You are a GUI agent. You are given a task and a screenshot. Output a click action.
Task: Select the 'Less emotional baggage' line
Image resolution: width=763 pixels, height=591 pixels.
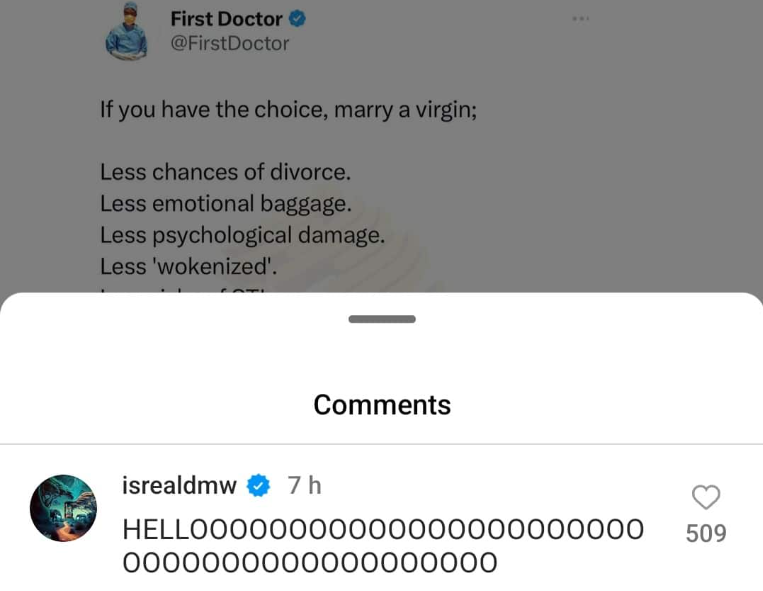[x=225, y=203]
